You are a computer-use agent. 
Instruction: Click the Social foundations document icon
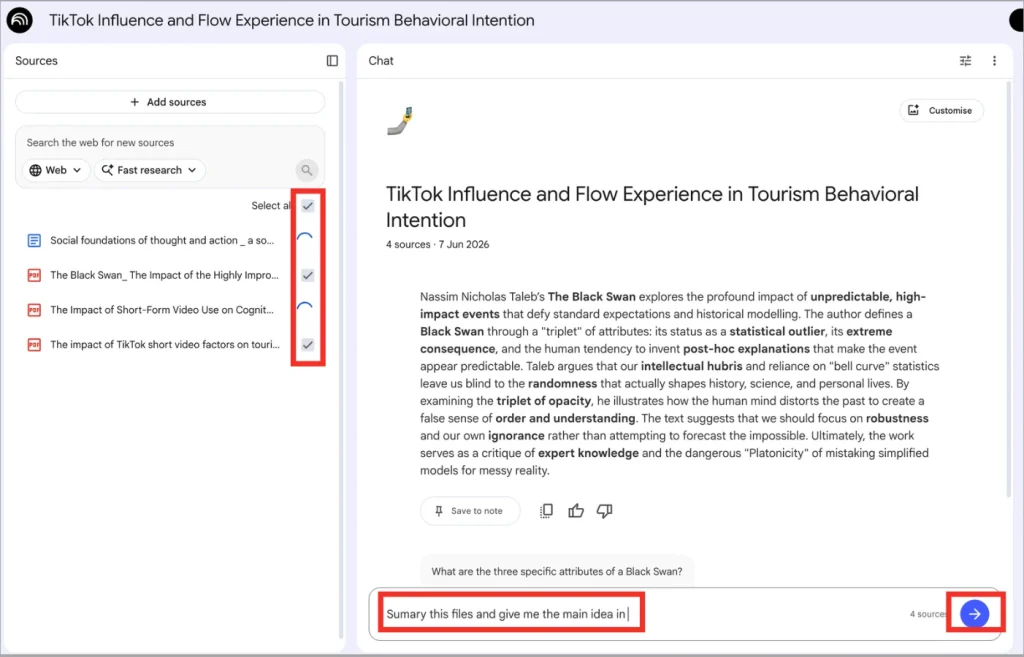(34, 240)
